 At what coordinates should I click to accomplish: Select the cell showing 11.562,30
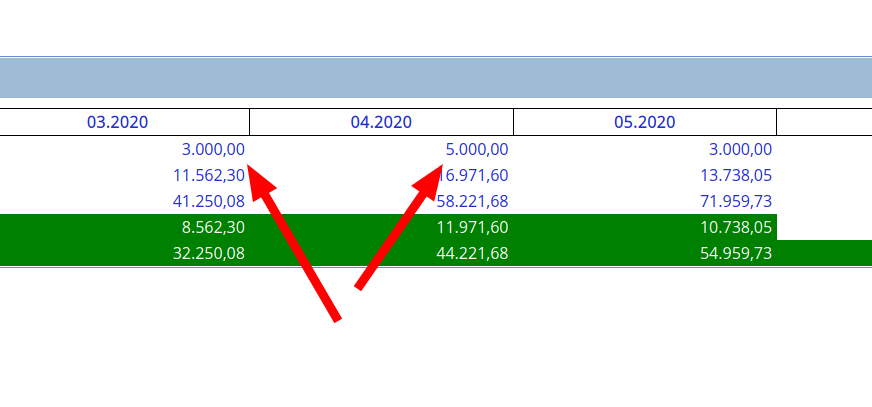pyautogui.click(x=209, y=176)
